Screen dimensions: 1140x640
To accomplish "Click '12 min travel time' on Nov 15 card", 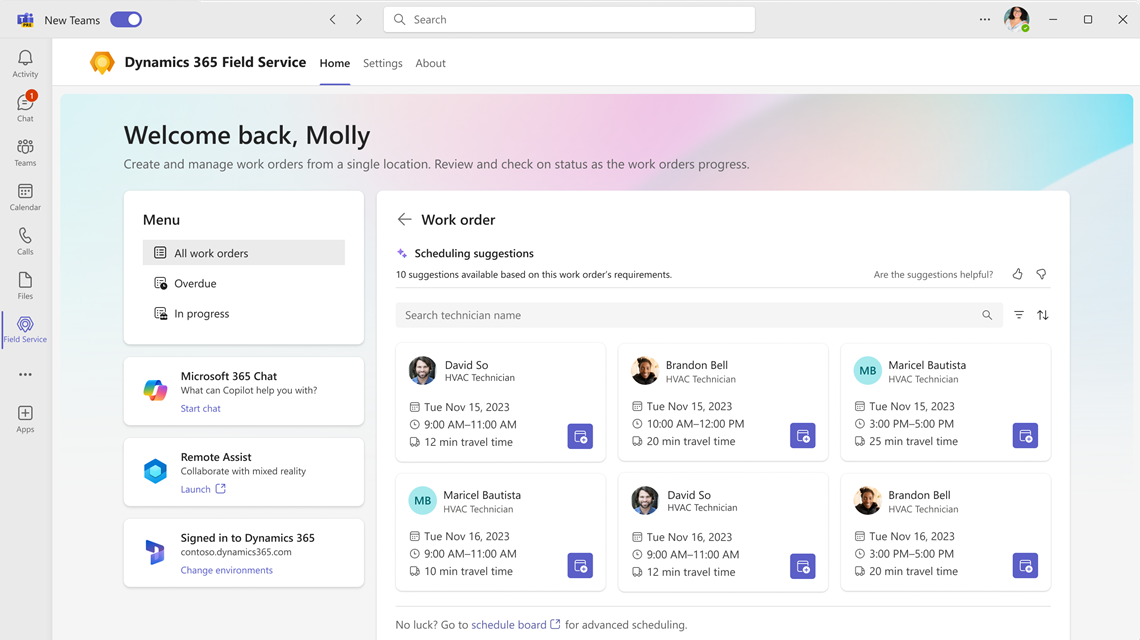I will (469, 442).
